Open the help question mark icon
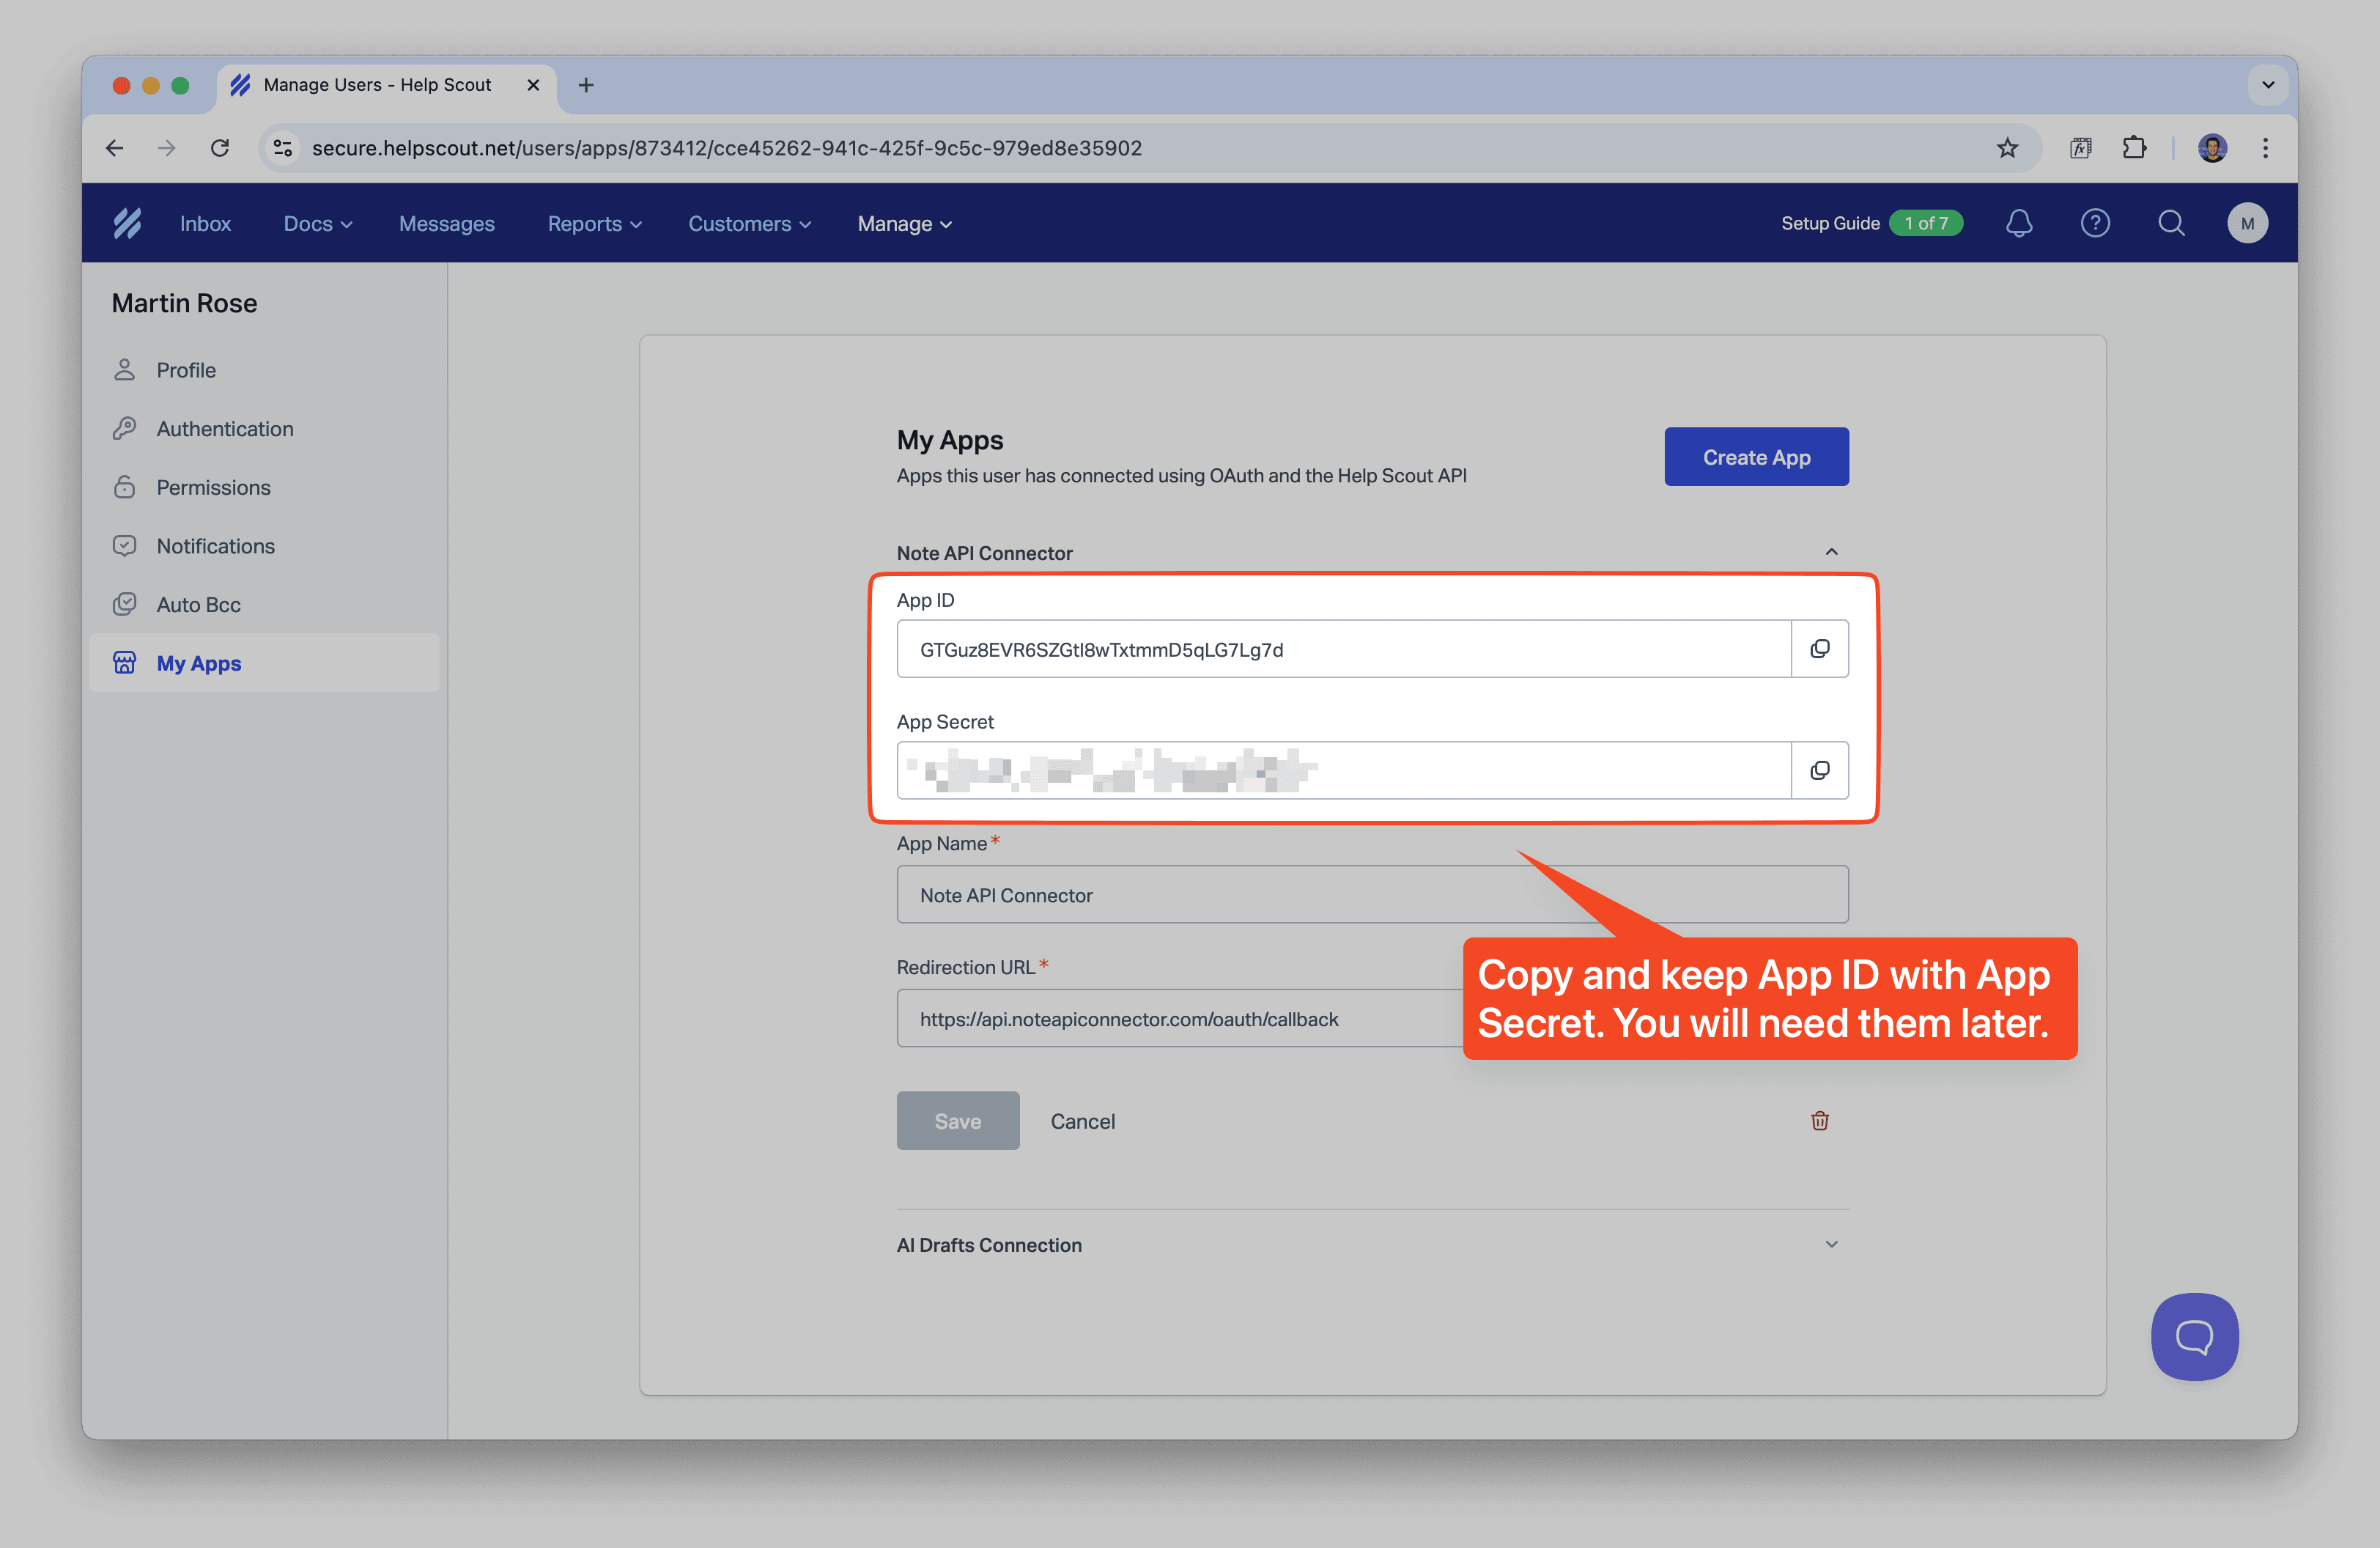2380x1548 pixels. pyautogui.click(x=2095, y=223)
